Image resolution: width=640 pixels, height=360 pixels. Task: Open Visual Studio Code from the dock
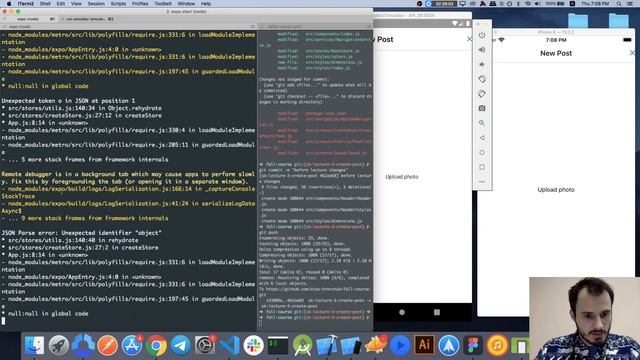(x=229, y=345)
